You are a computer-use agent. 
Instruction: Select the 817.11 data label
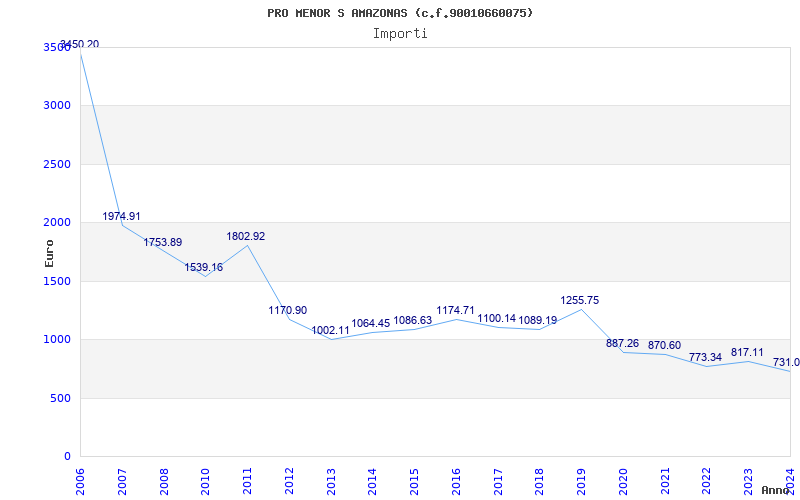click(747, 352)
